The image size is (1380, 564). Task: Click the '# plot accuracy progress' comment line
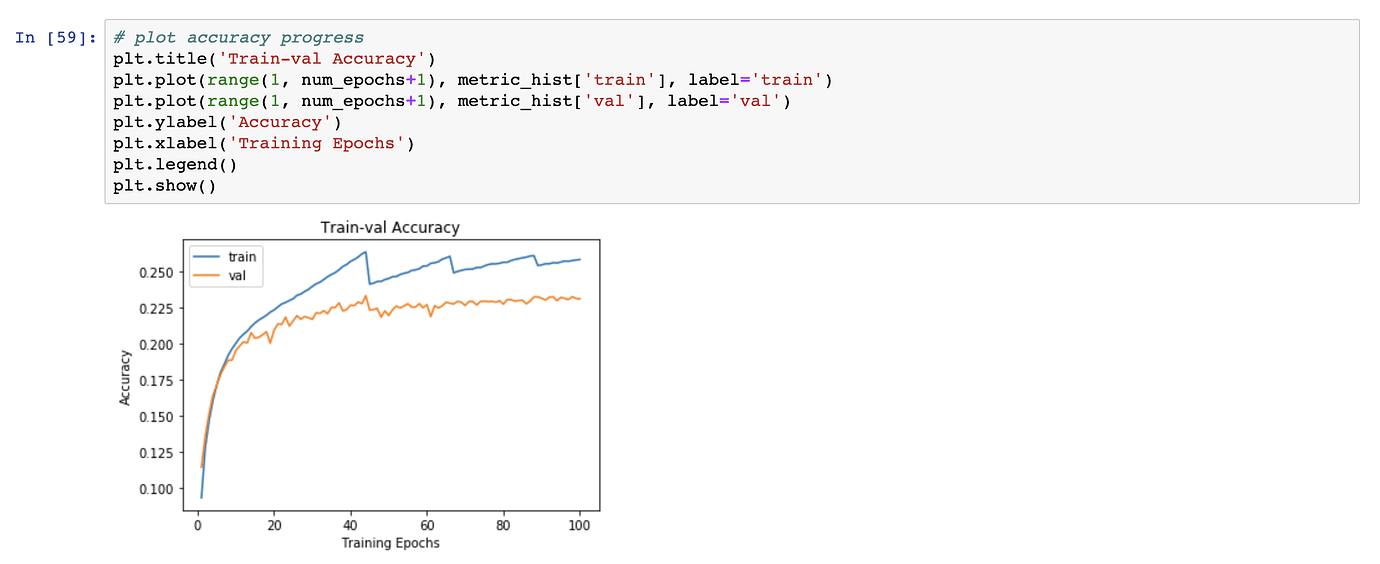pos(238,38)
